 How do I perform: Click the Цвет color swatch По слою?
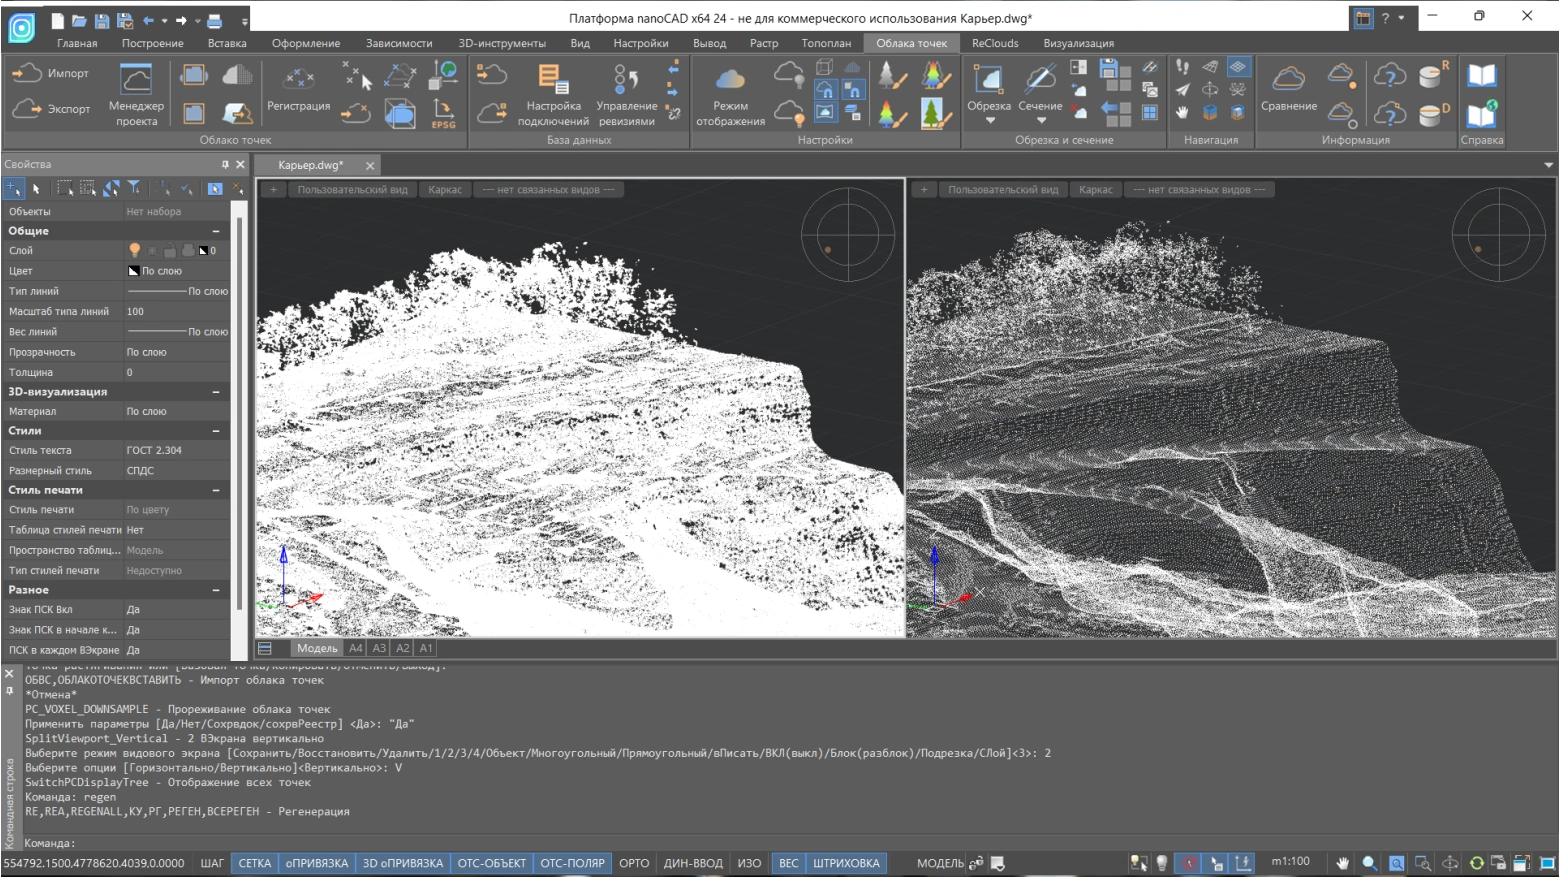134,271
